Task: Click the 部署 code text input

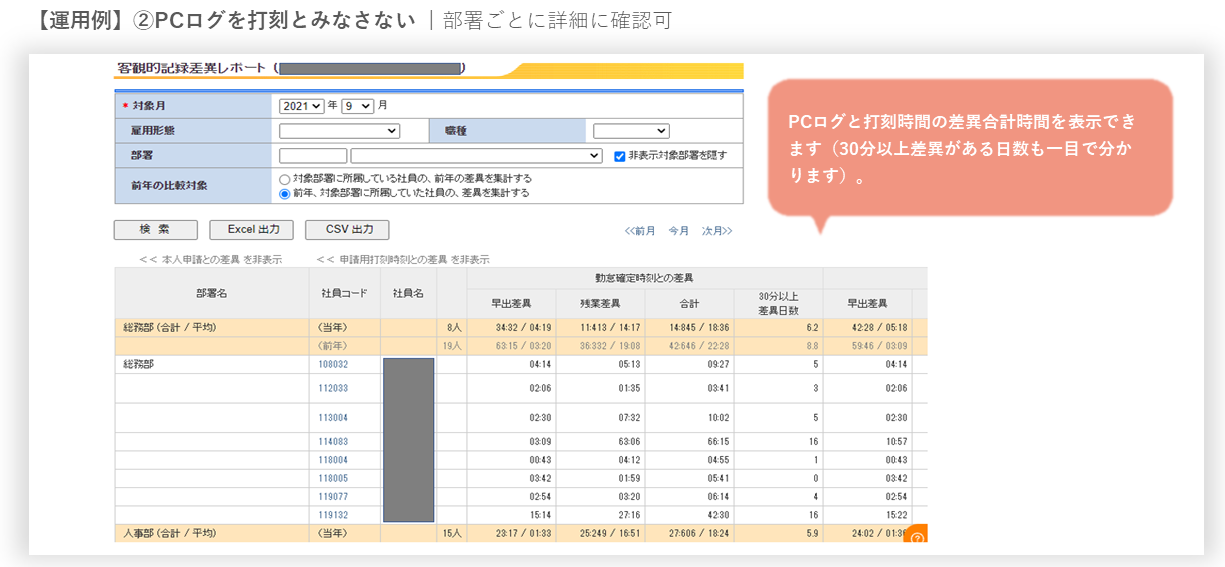Action: (x=313, y=156)
